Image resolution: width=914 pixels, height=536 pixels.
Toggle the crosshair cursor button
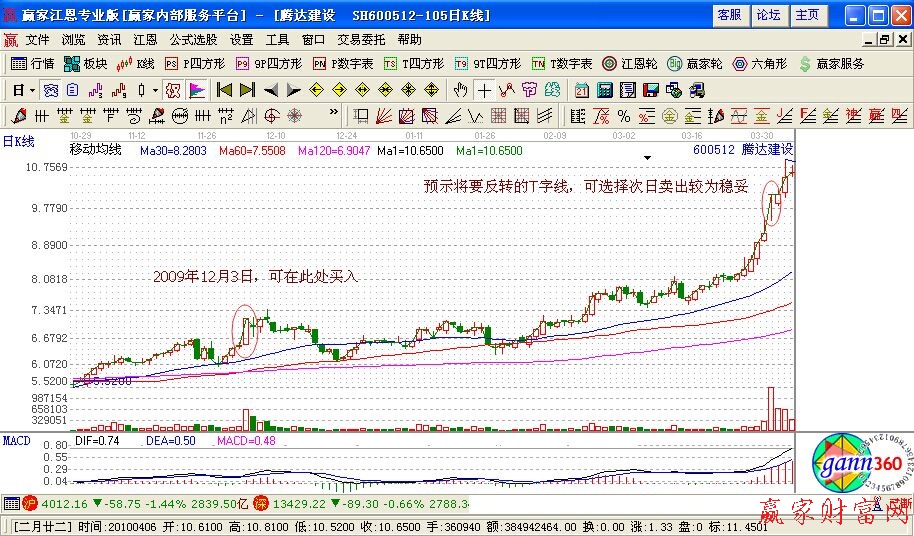(x=484, y=89)
